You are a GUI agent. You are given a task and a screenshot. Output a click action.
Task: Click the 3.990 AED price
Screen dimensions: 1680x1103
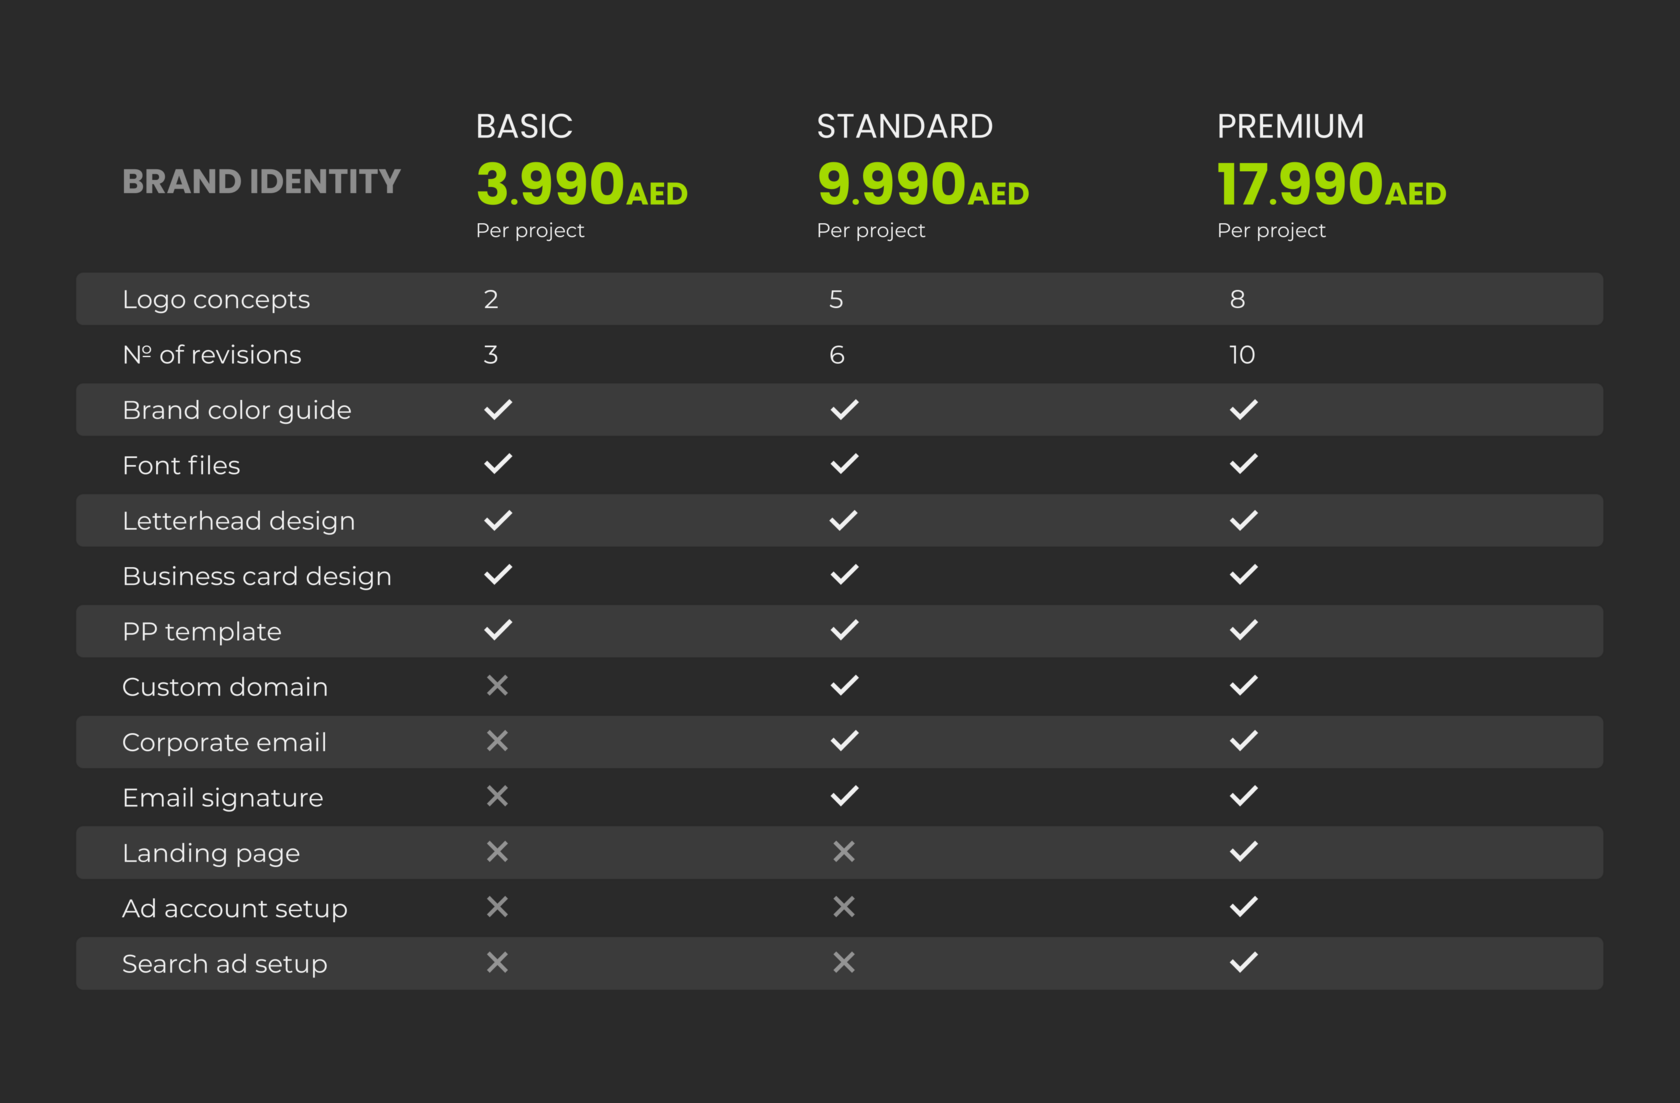click(x=581, y=185)
